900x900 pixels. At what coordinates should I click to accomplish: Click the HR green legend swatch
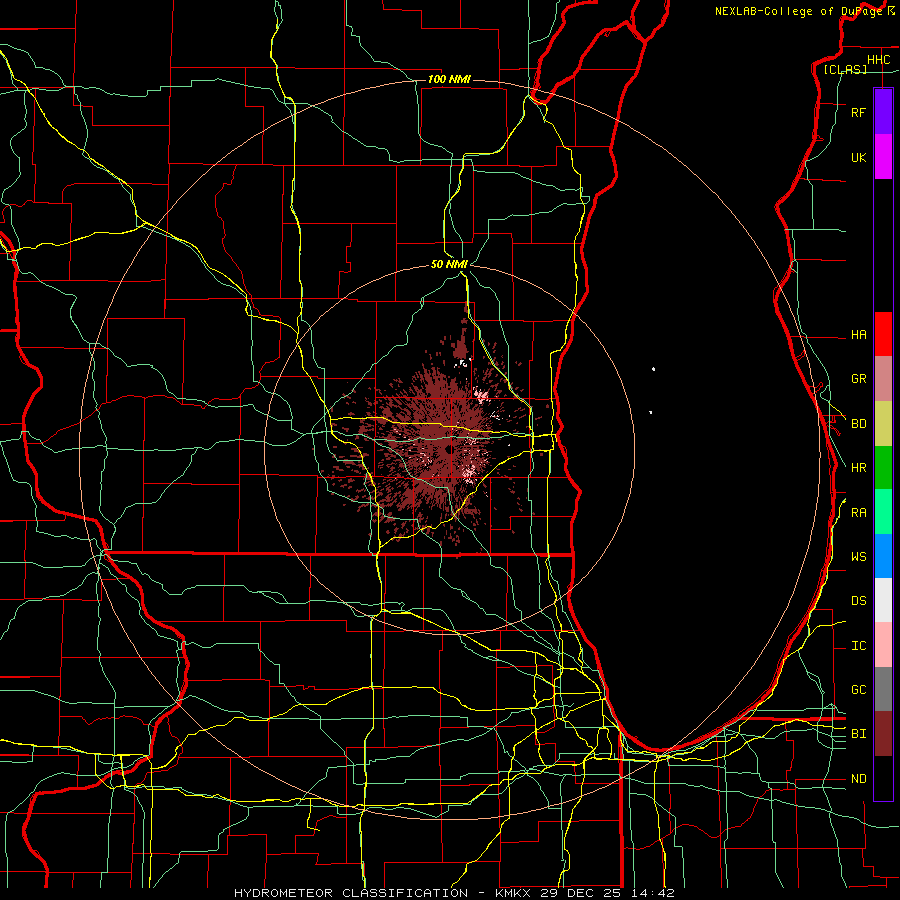tap(883, 468)
